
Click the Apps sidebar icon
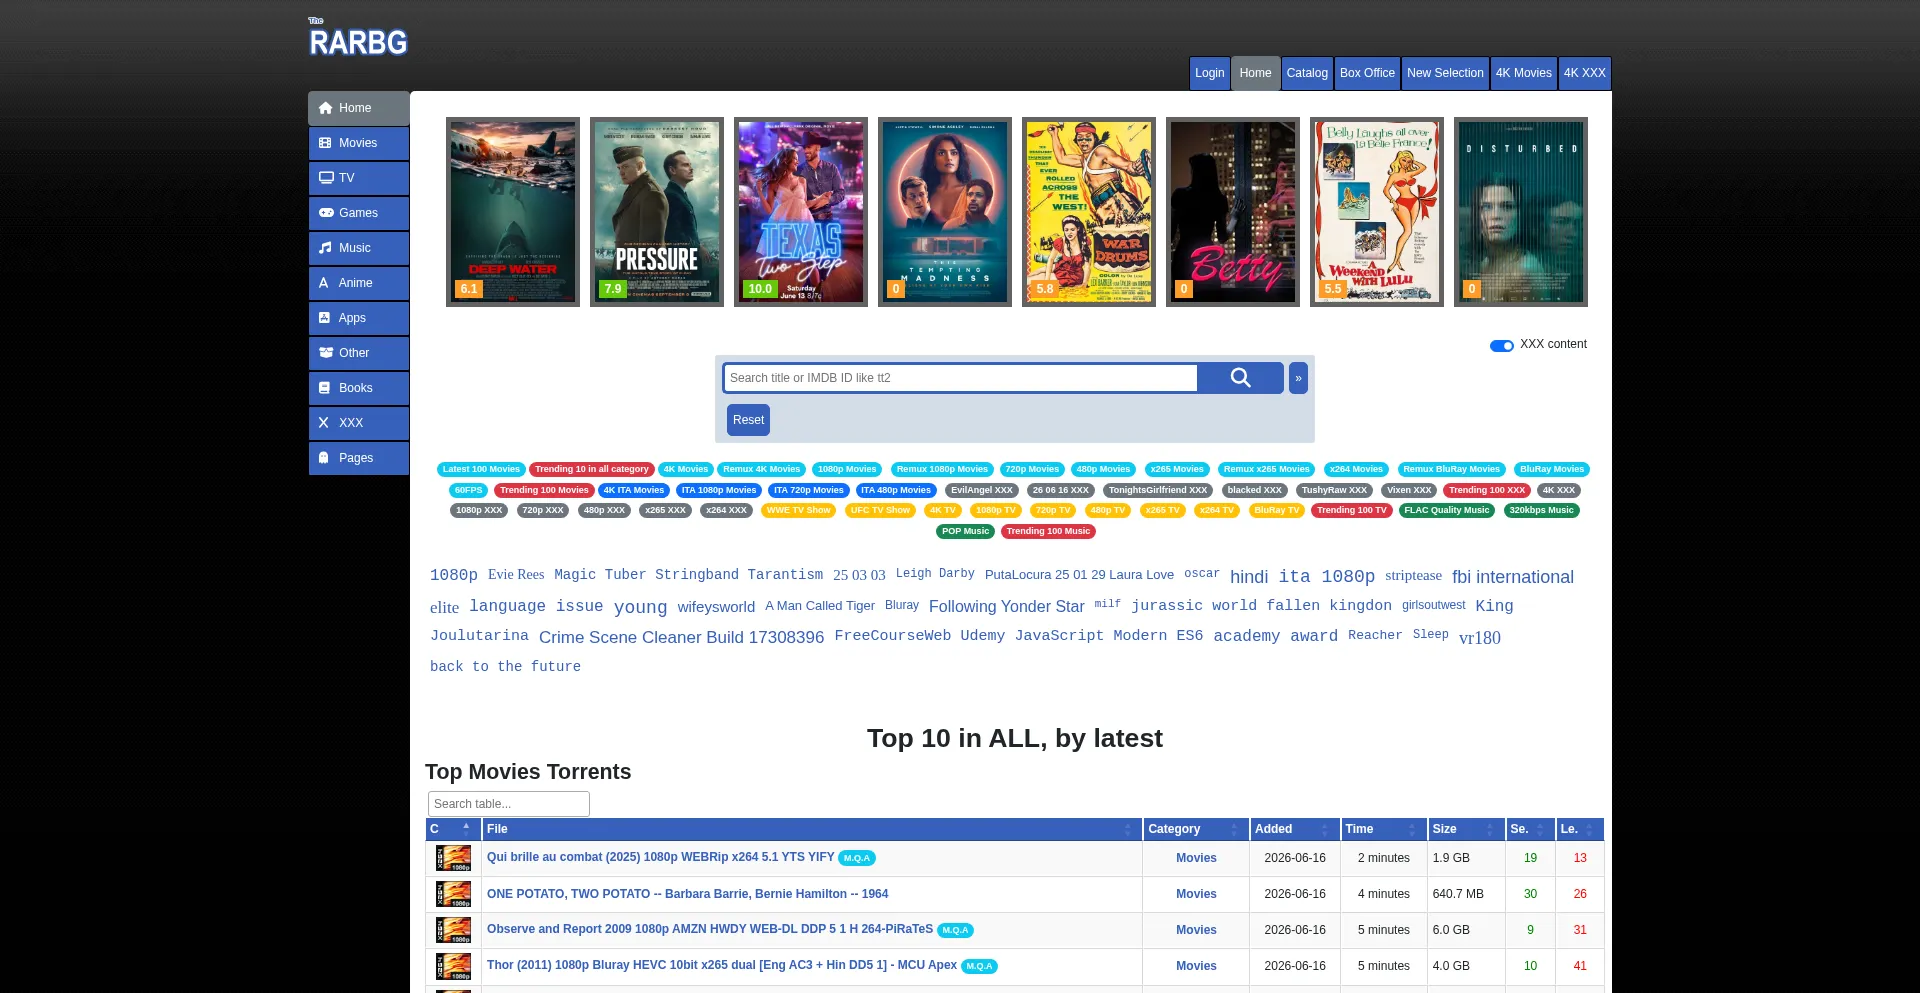pos(324,318)
